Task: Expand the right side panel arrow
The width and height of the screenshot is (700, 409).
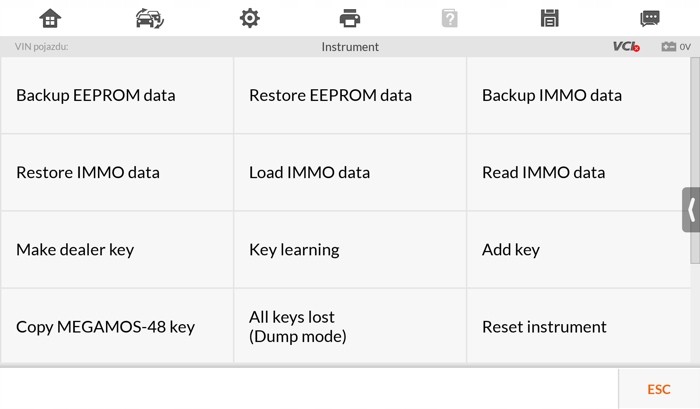Action: point(691,210)
